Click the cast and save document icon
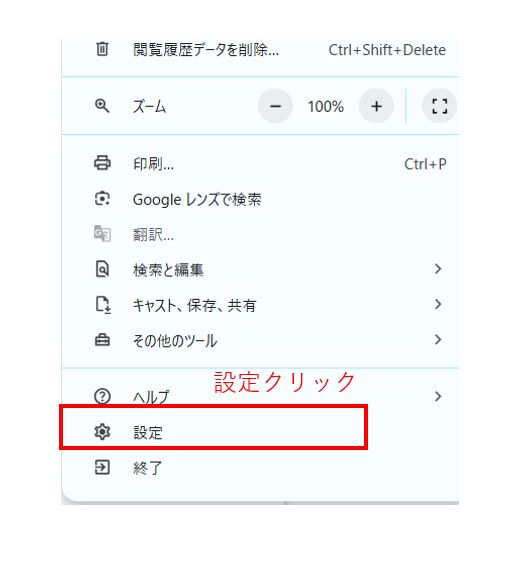This screenshot has width=525, height=582. coord(103,305)
